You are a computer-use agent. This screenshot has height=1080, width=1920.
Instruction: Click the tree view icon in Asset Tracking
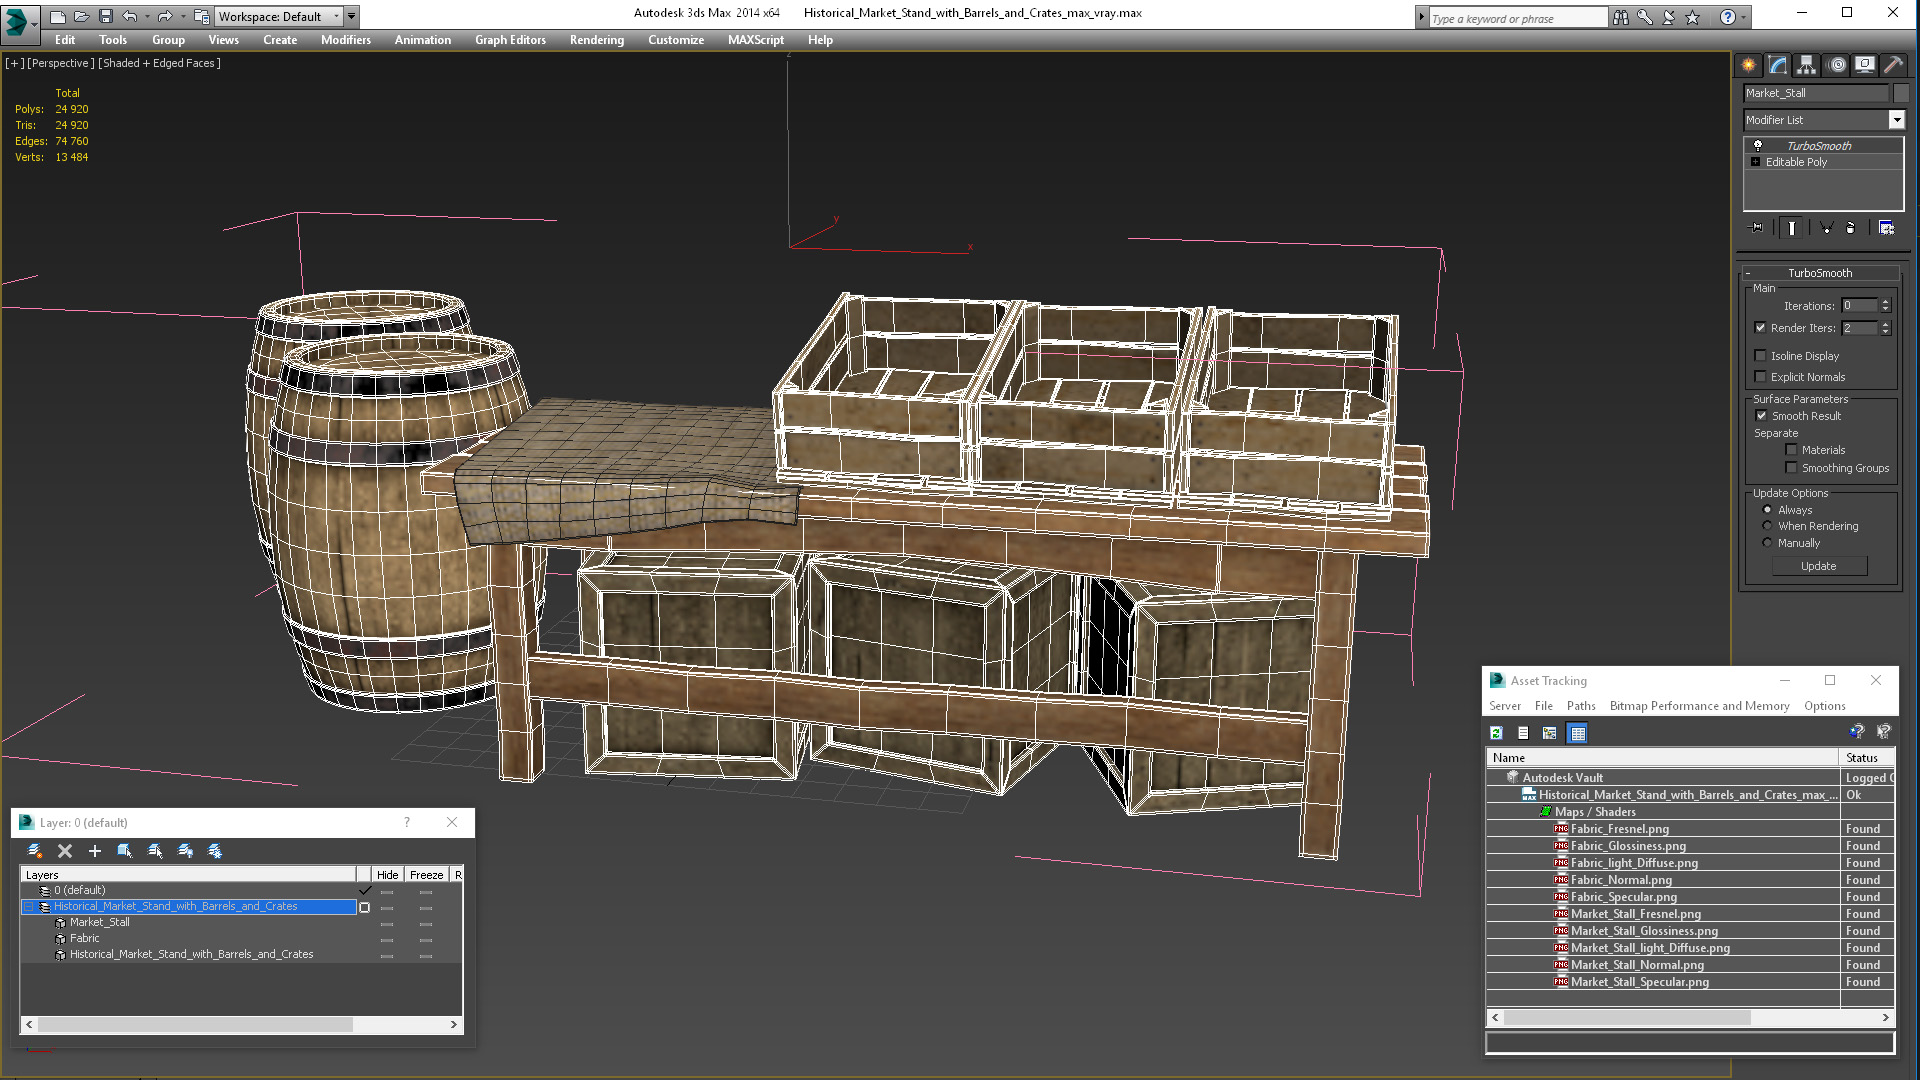1550,733
